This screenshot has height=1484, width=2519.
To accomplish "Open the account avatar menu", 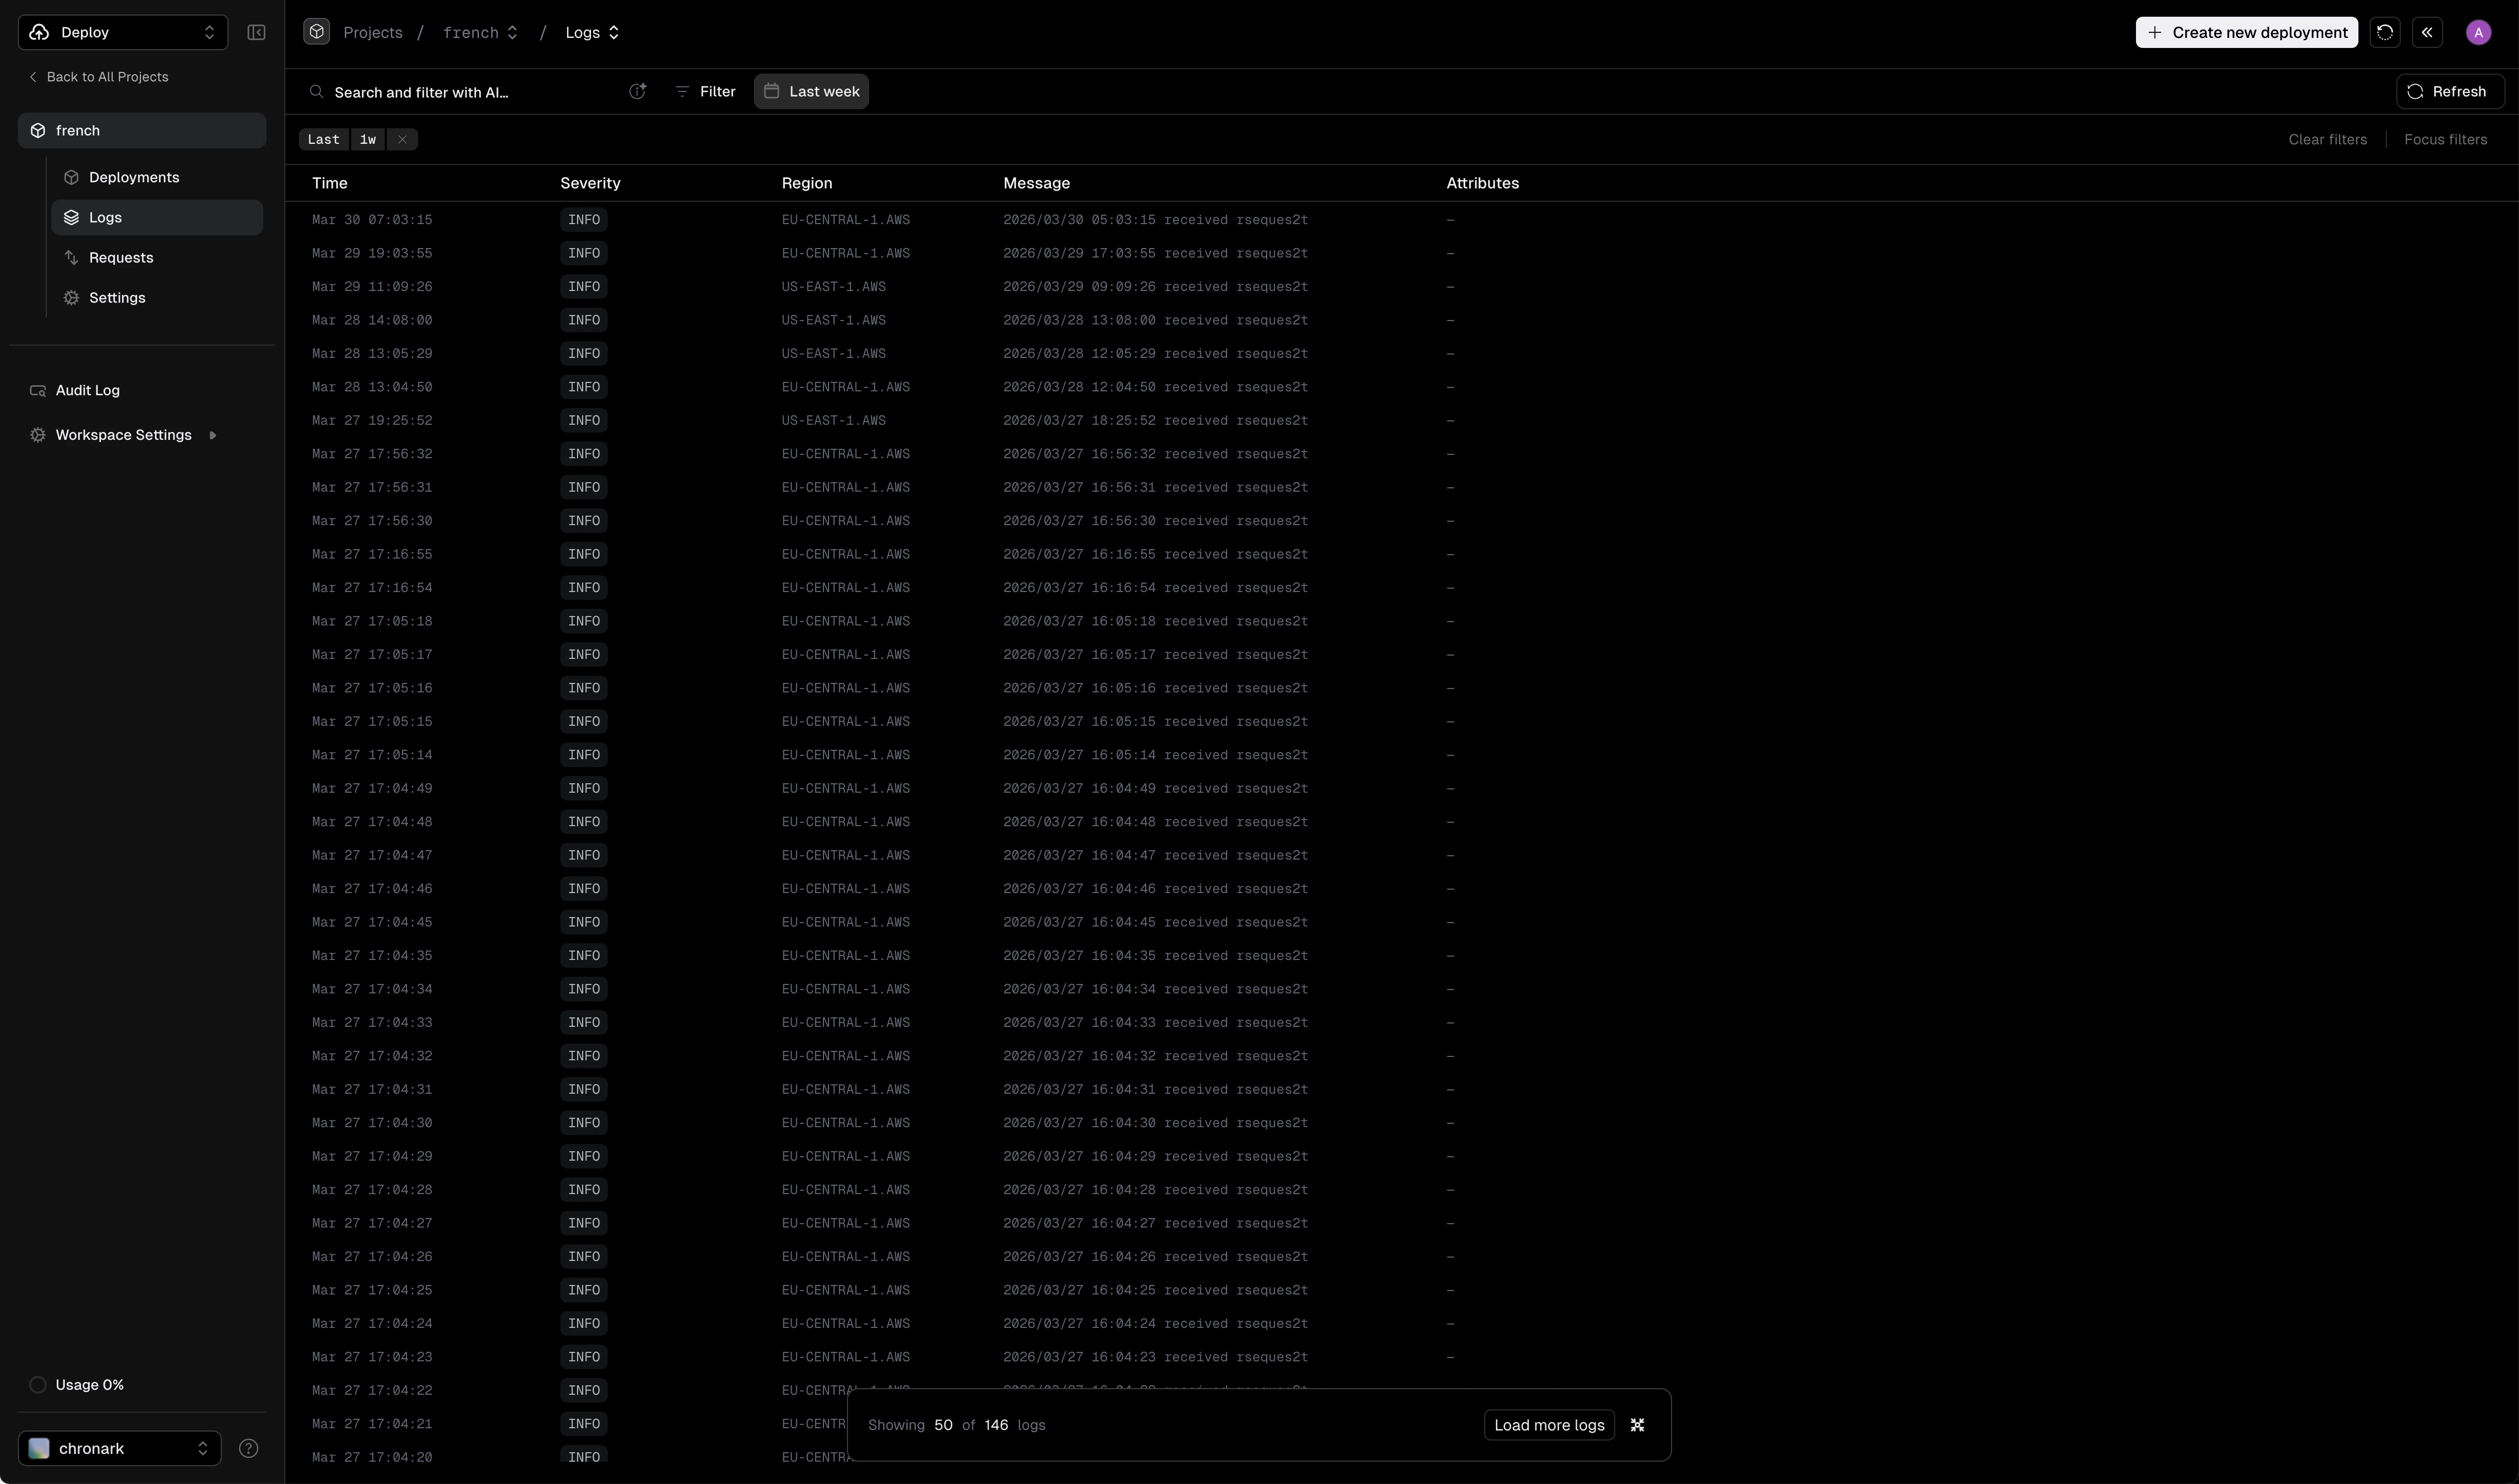I will pos(2478,31).
